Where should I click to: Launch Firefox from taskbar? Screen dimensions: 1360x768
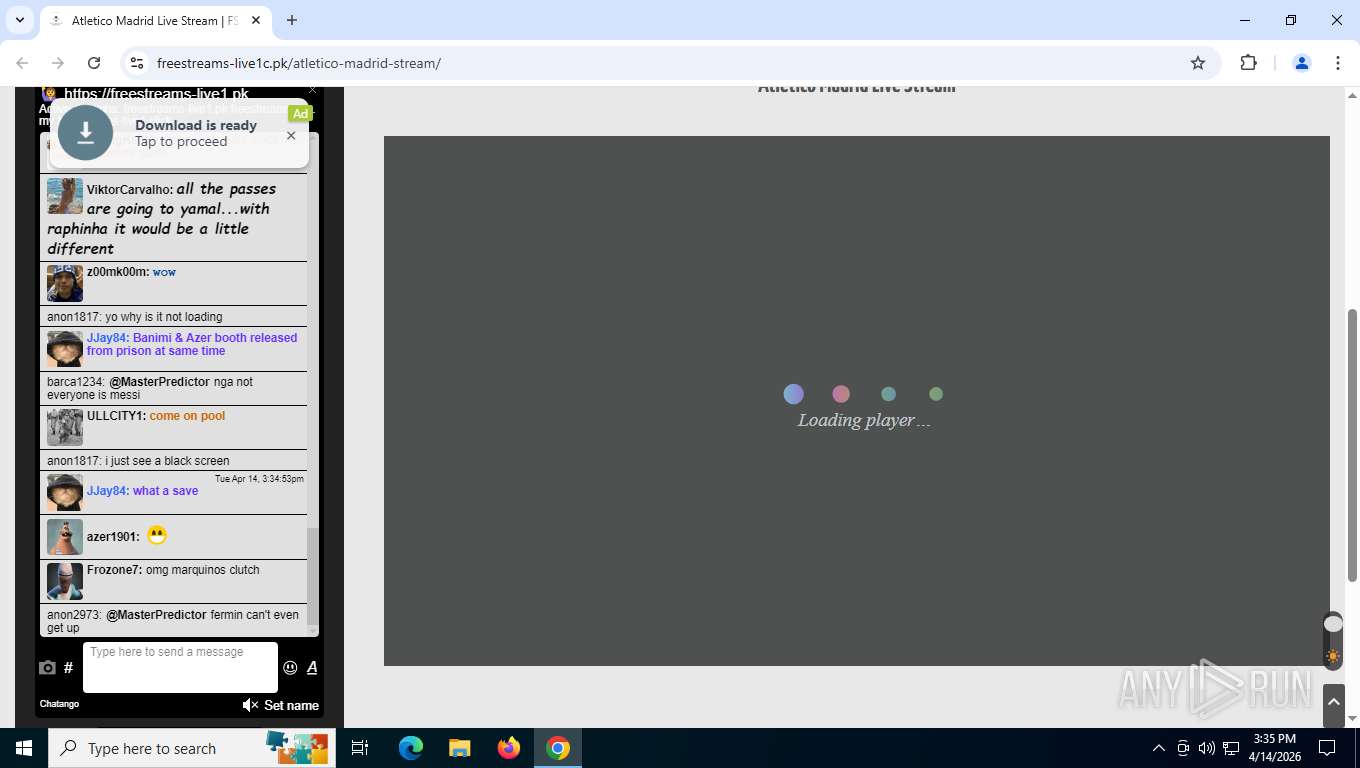tap(509, 748)
